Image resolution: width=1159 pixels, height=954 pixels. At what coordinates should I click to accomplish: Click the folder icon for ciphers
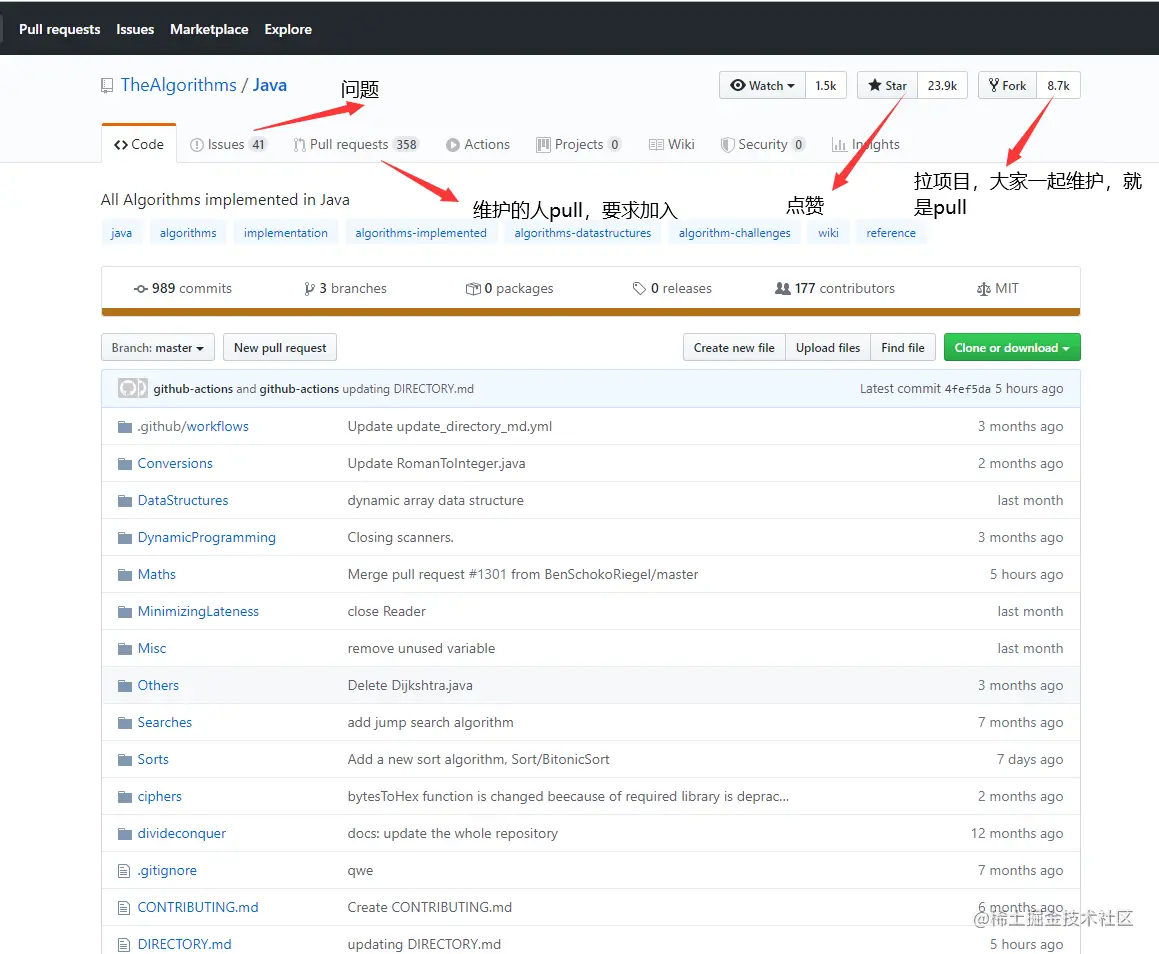125,797
